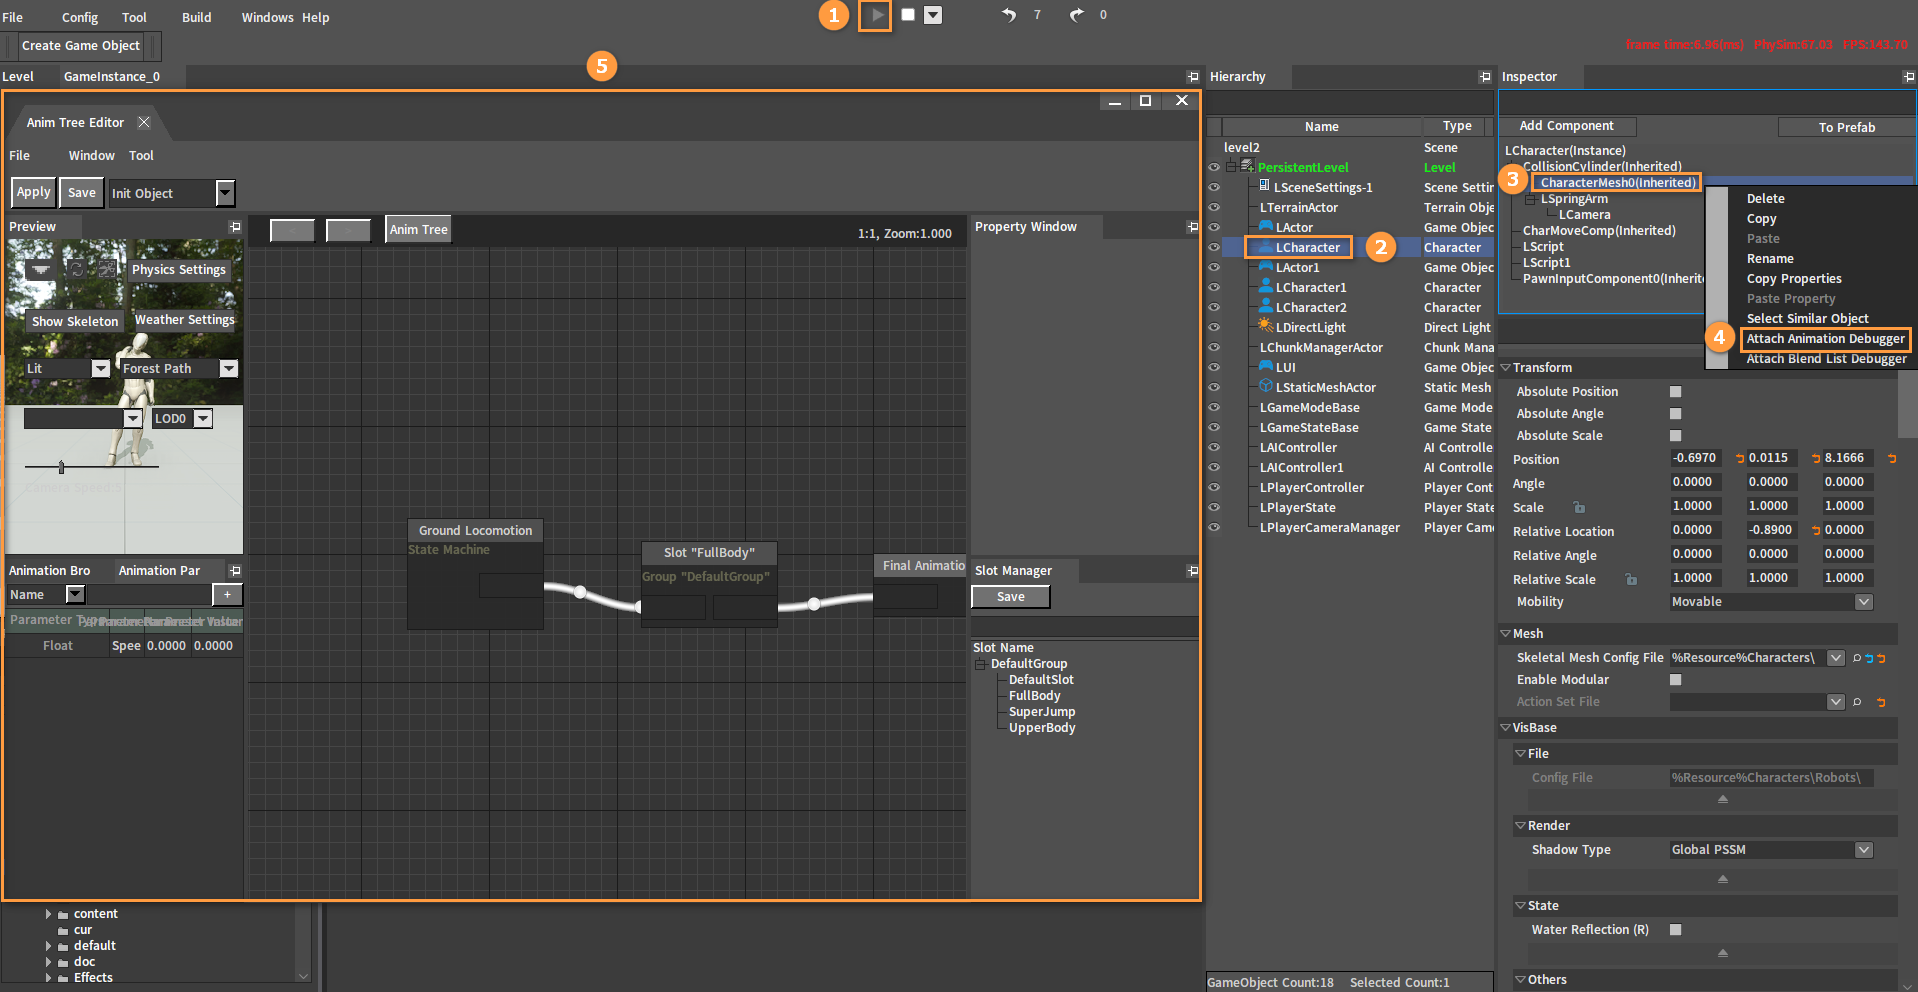
Task: Enable Absolute Angle checkbox
Action: [1675, 414]
